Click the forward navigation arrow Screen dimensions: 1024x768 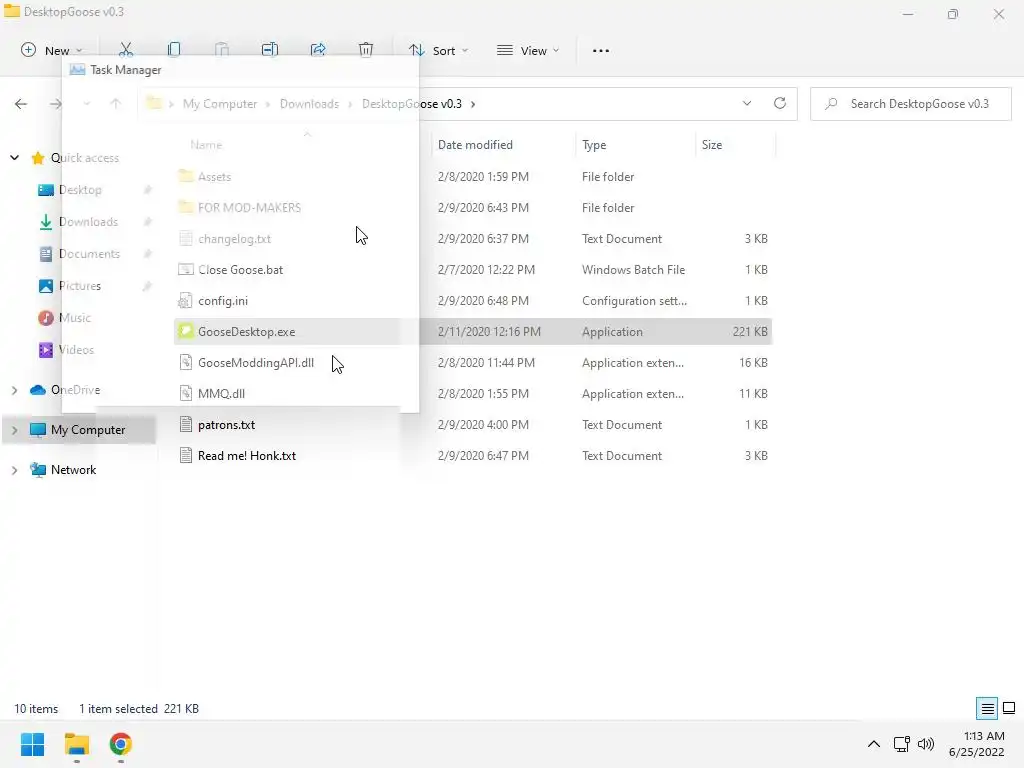click(x=56, y=104)
